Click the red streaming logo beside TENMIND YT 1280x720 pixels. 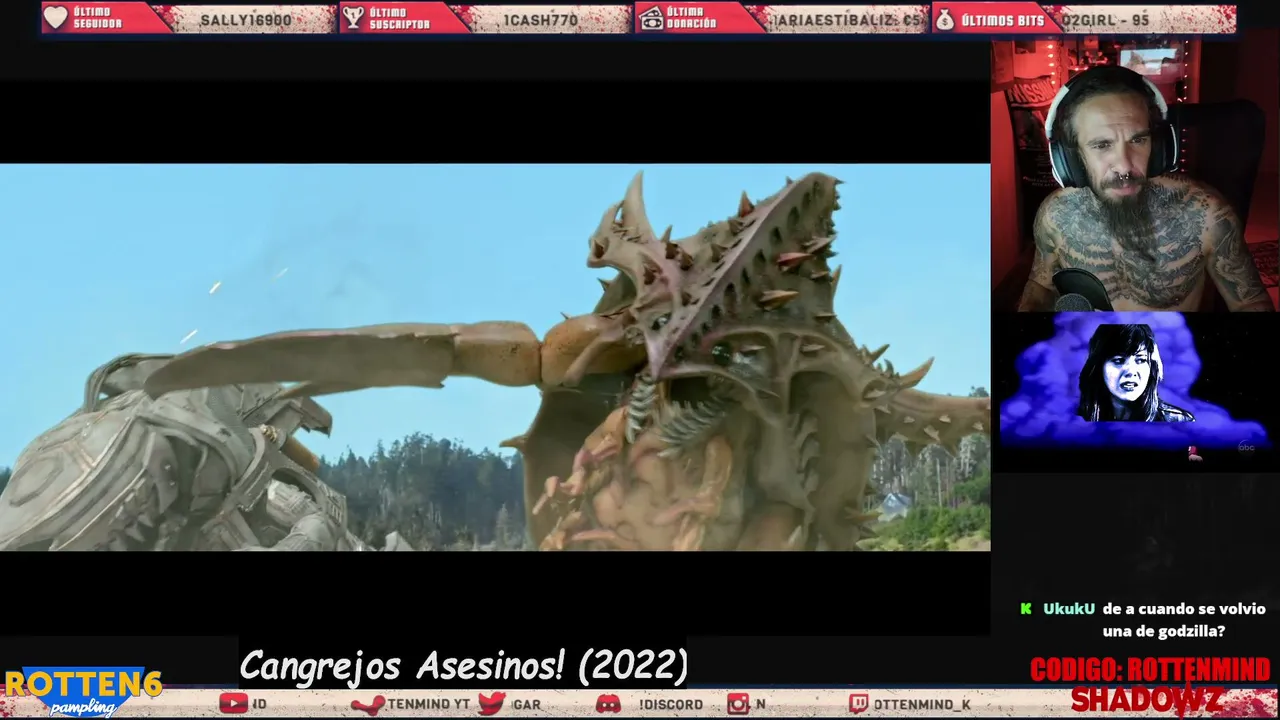(x=368, y=704)
